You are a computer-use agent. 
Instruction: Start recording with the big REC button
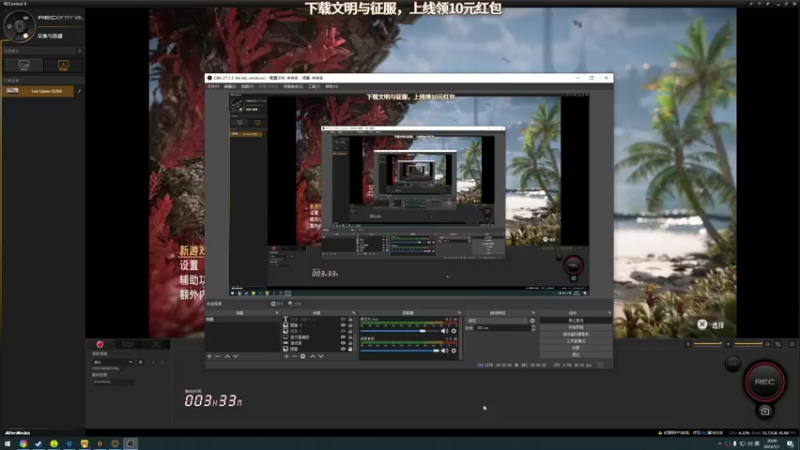(x=764, y=382)
